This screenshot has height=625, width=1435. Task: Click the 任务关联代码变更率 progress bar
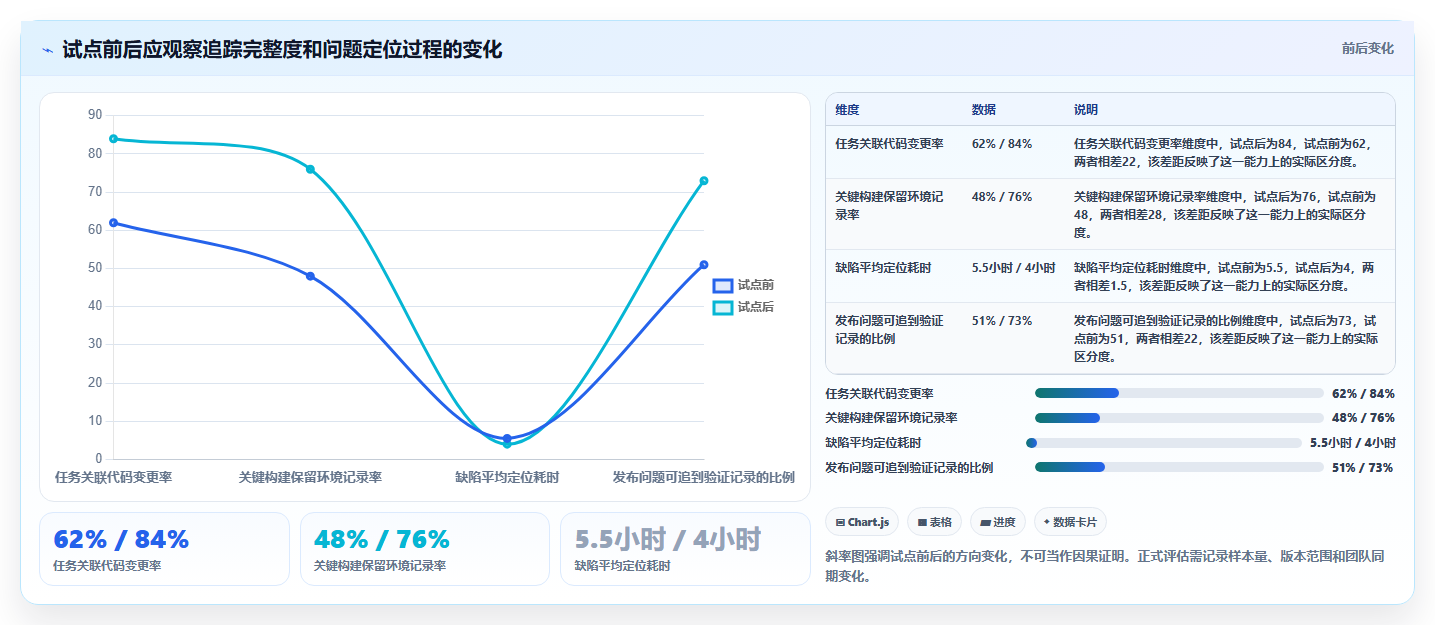[x=1179, y=393]
